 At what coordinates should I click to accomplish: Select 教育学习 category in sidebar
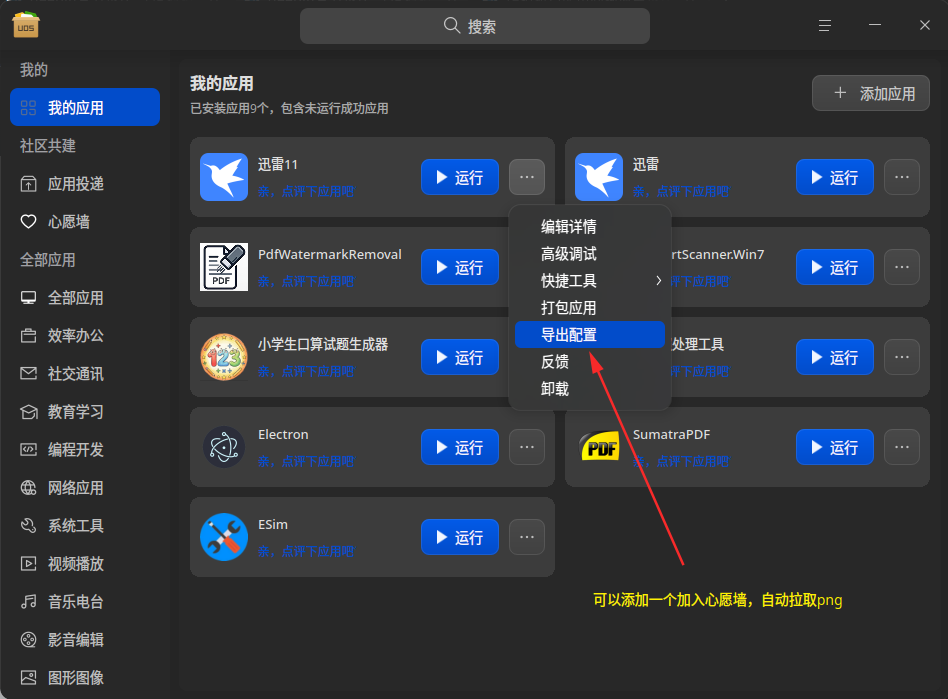tap(85, 412)
